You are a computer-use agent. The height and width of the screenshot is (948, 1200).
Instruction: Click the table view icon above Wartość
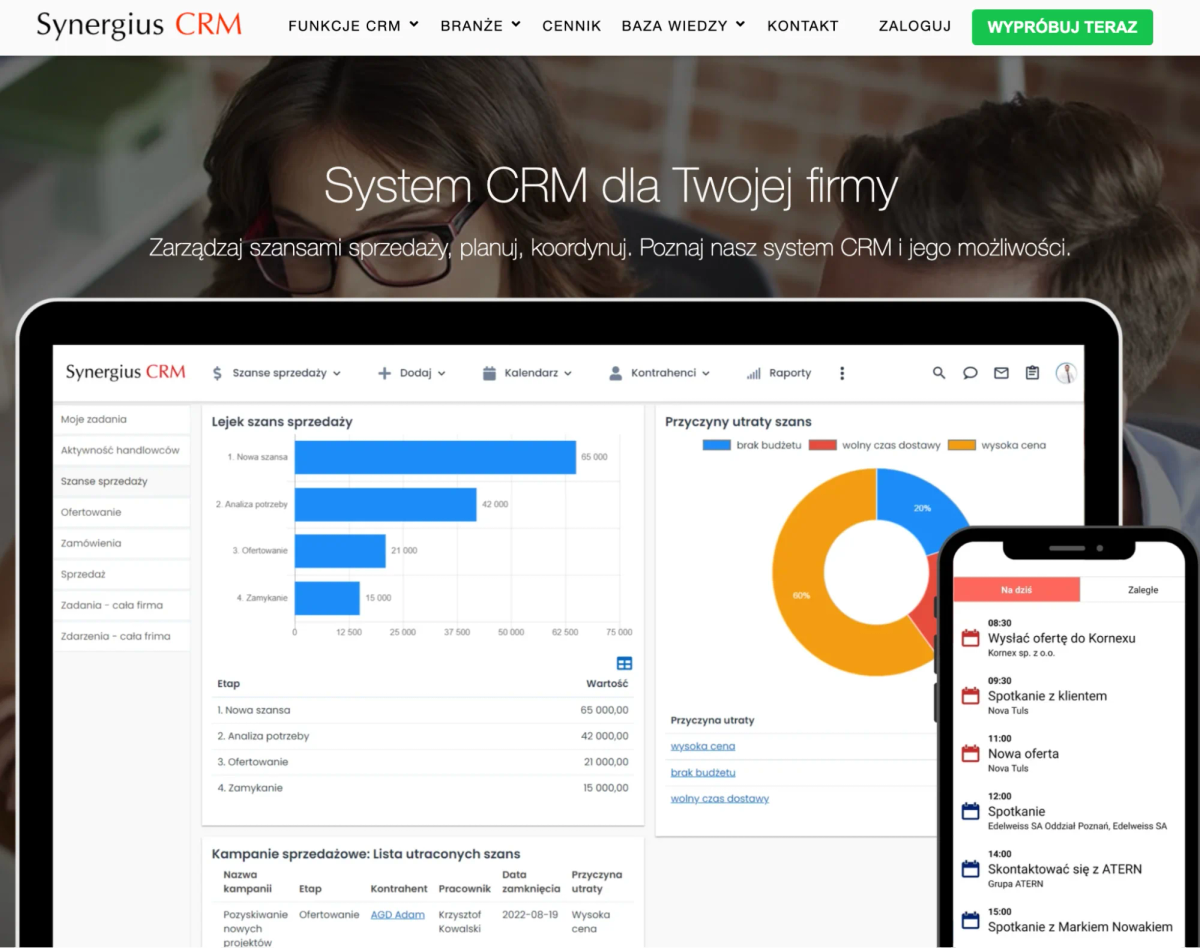tap(624, 663)
